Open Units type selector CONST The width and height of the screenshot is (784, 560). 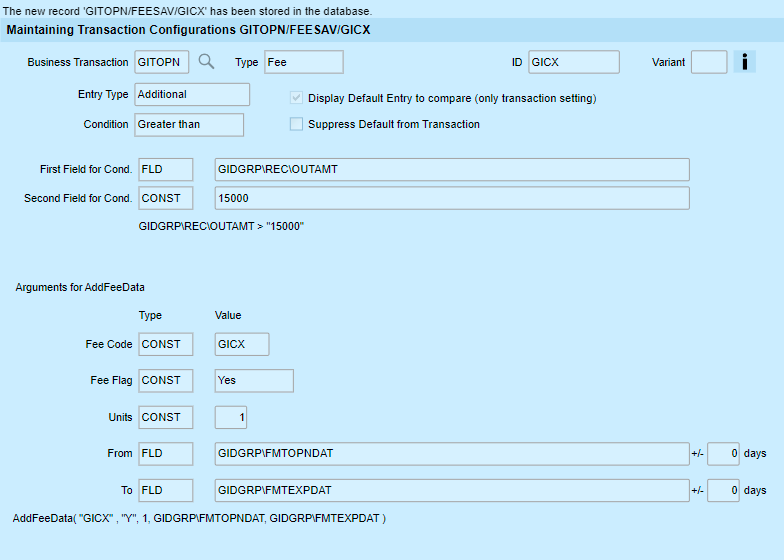click(x=166, y=417)
